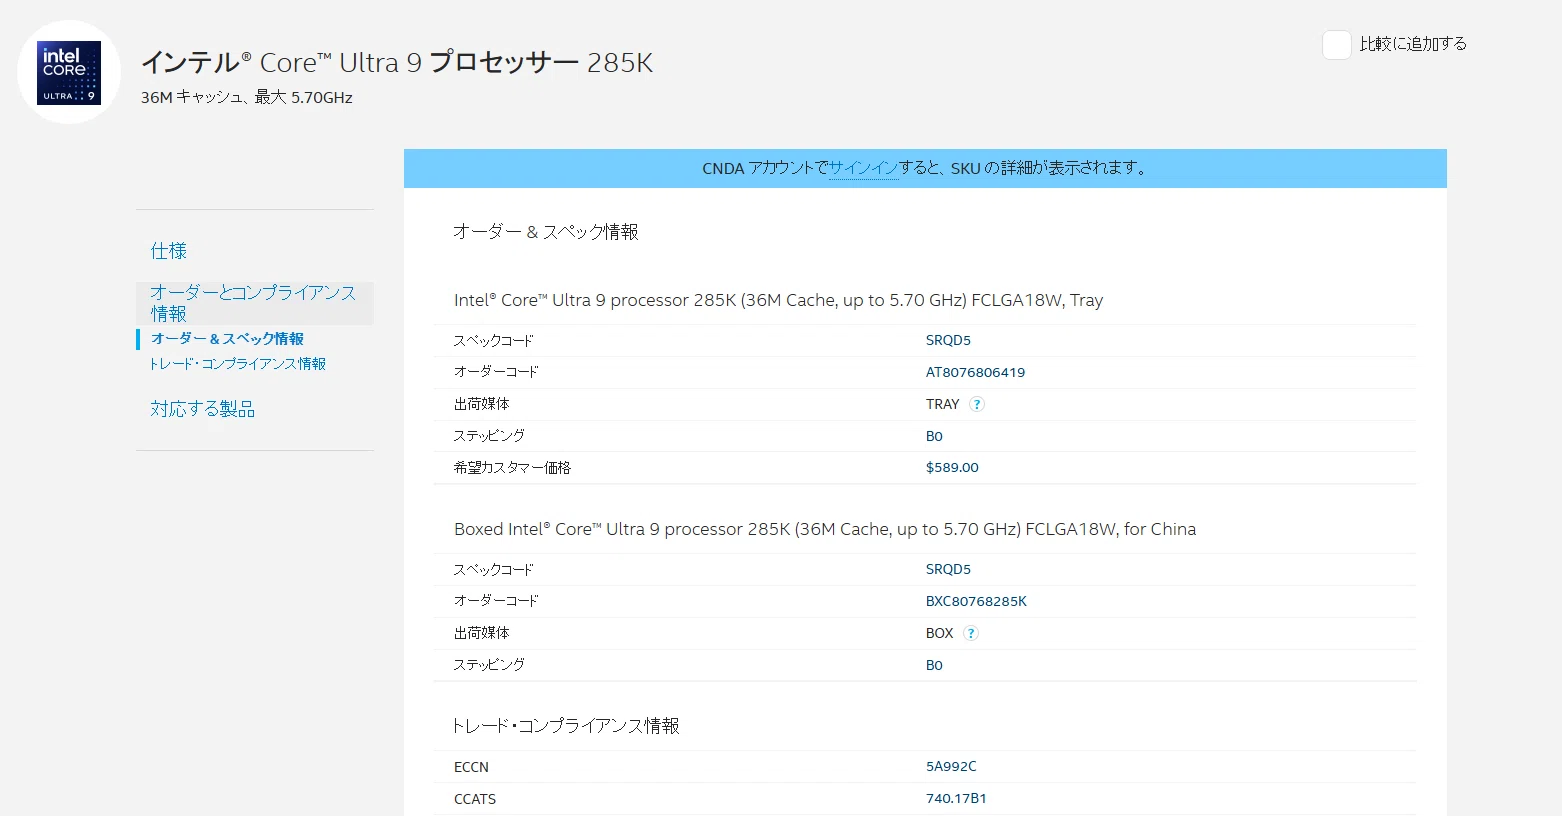This screenshot has height=816, width=1562.
Task: Enable the 比較に追加する checkbox
Action: [1337, 45]
